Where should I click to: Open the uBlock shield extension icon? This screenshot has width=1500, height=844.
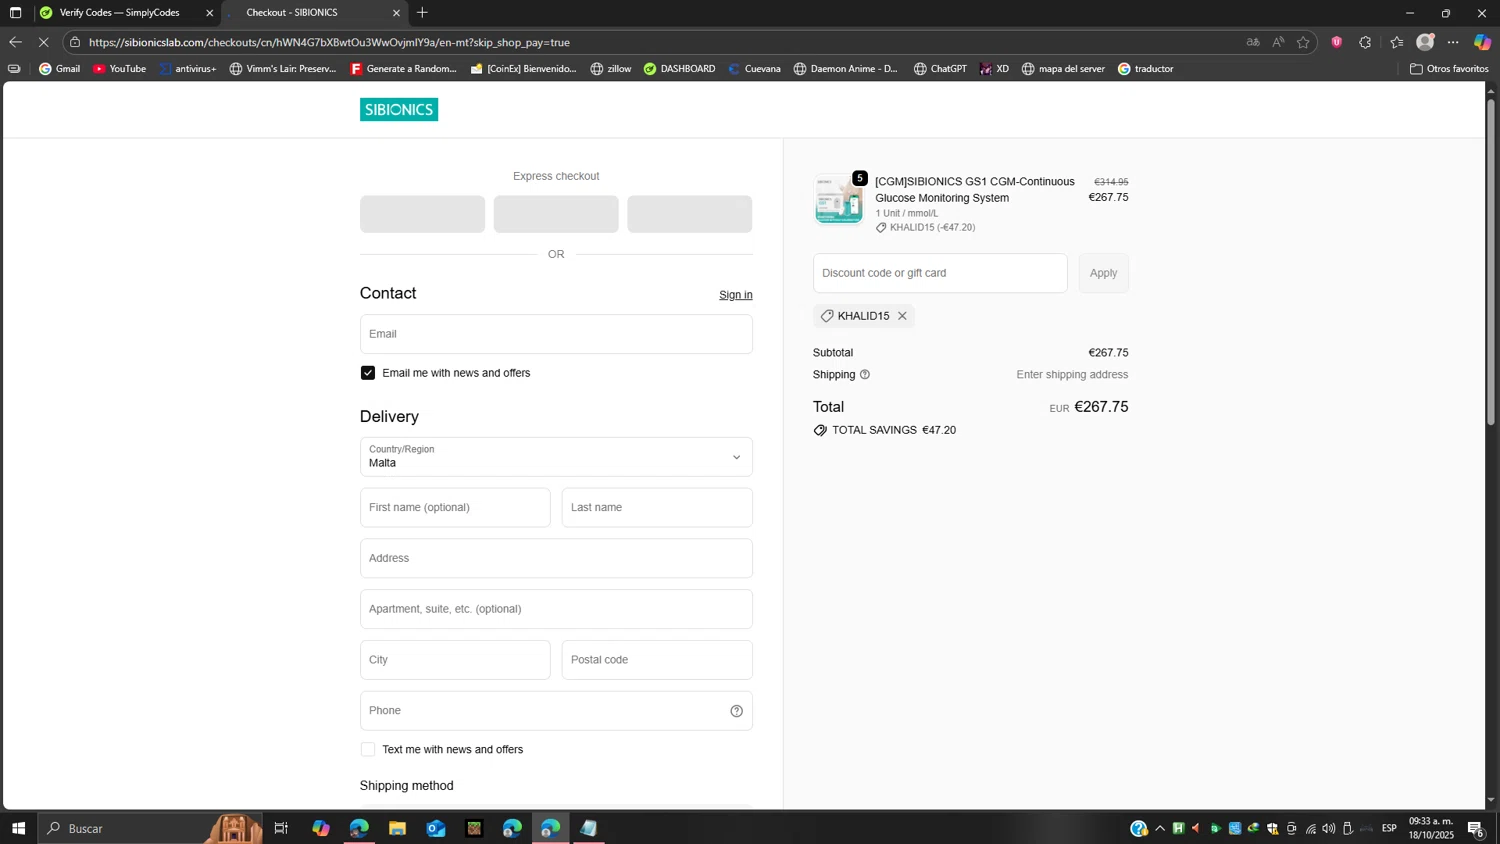point(1337,42)
